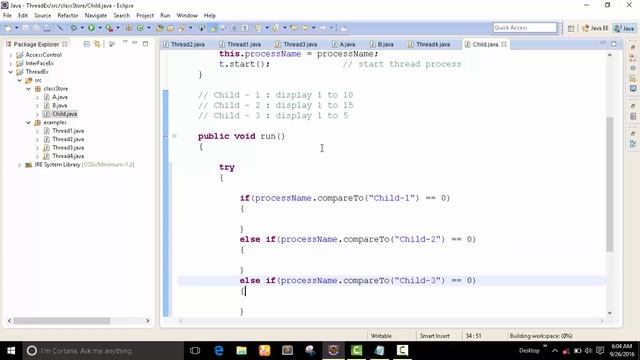Click the Writable status bar entry

[x=381, y=336]
